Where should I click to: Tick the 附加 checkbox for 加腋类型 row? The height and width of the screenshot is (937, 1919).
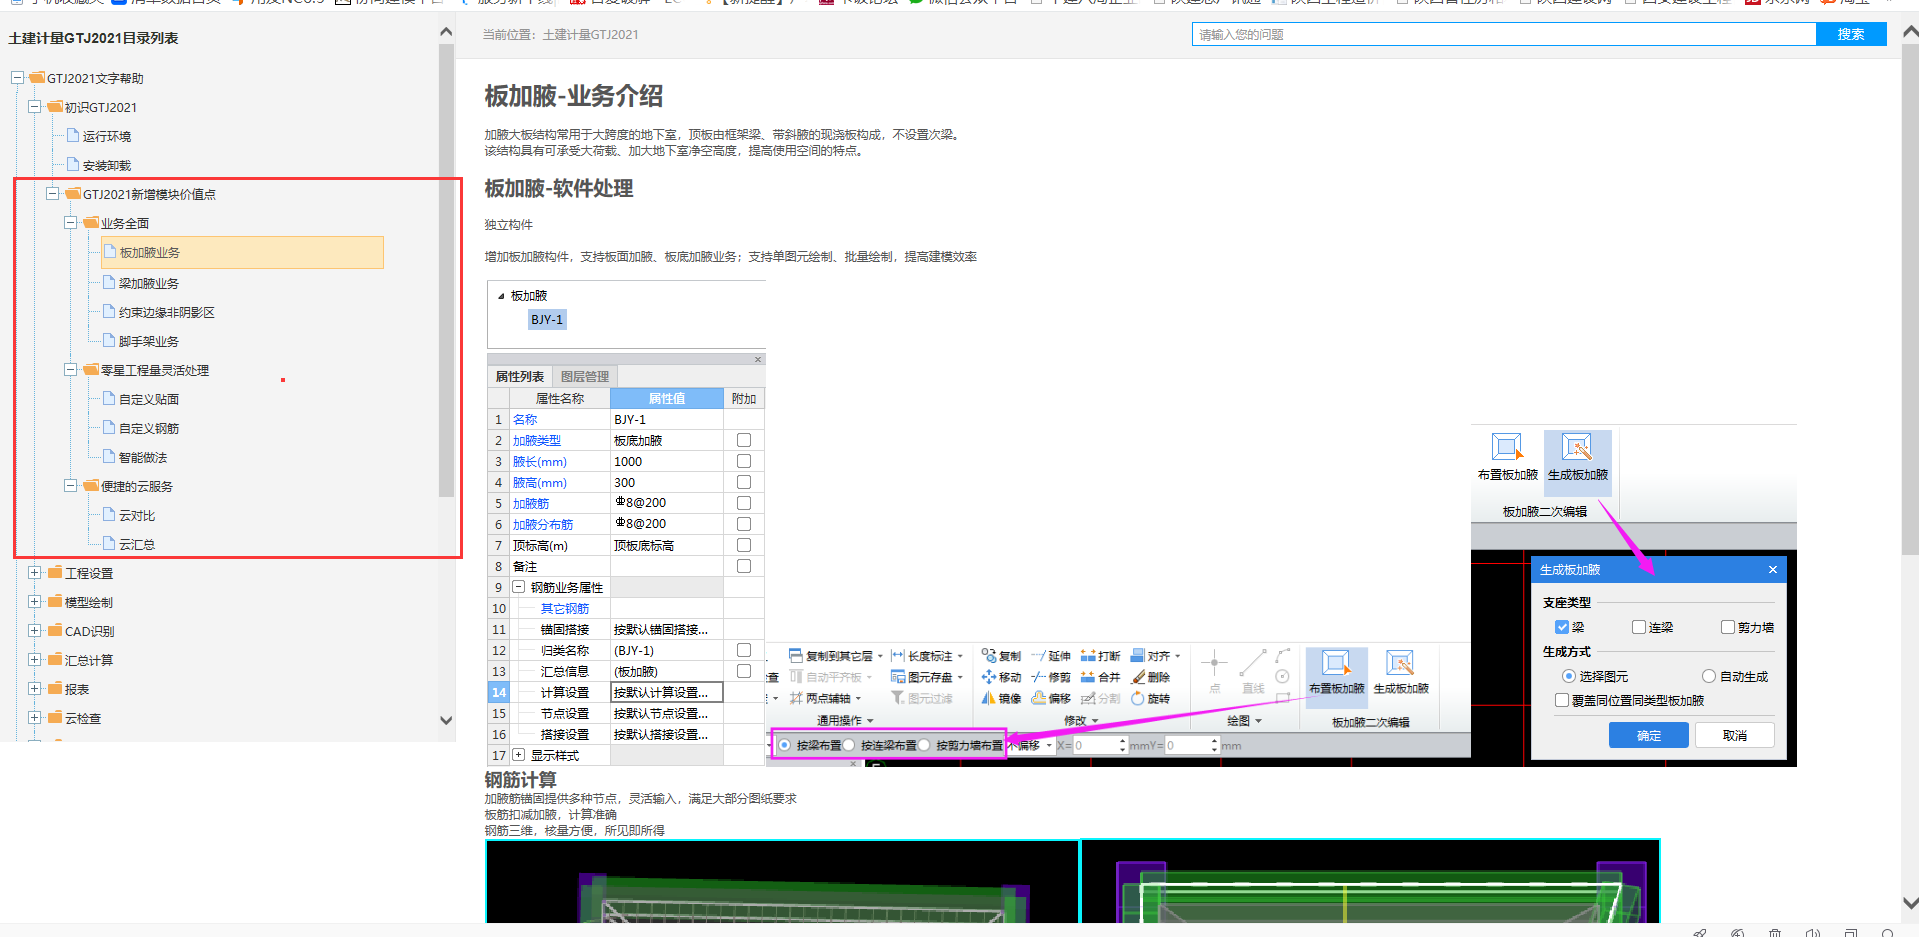(744, 440)
